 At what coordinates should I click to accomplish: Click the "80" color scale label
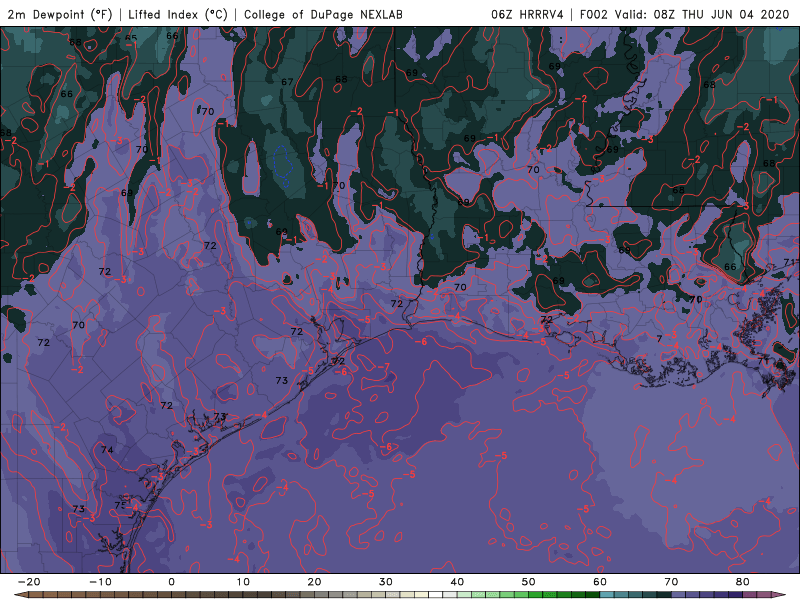(743, 582)
